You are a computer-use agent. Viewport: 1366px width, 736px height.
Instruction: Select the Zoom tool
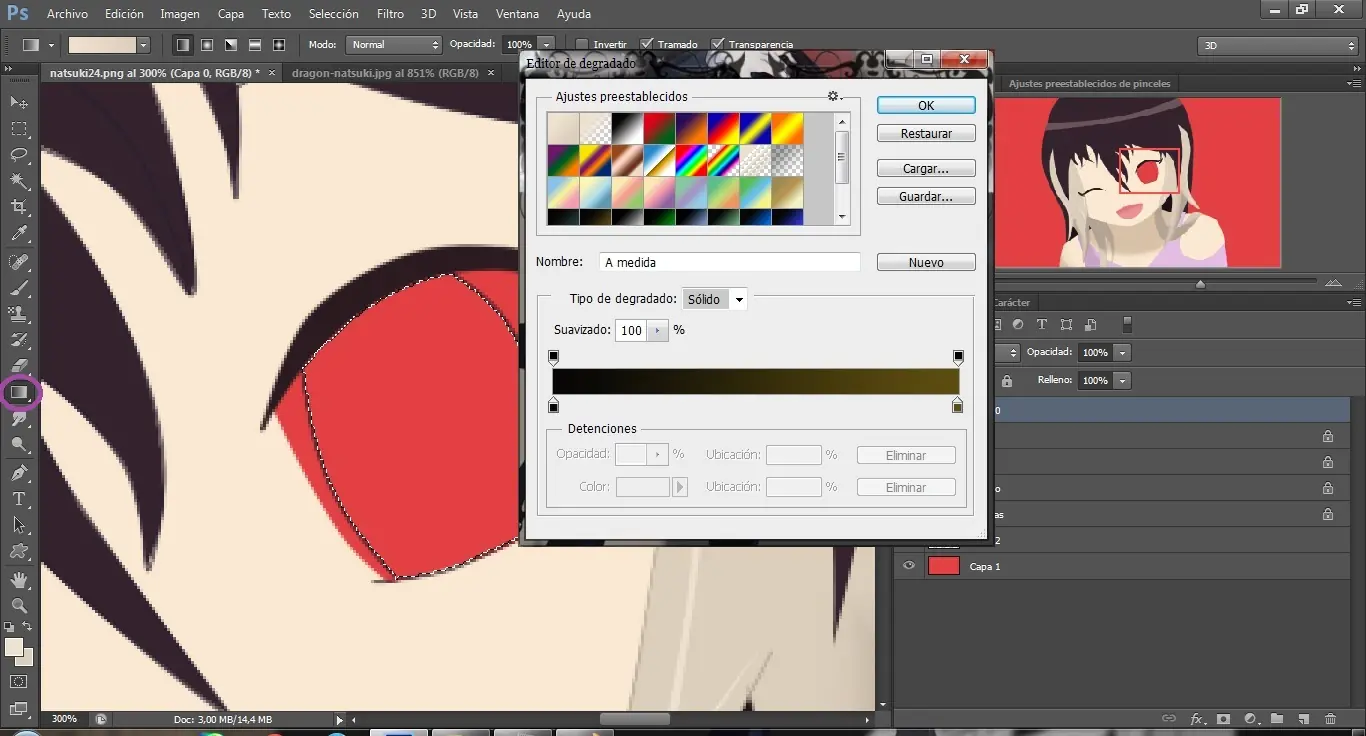click(19, 606)
